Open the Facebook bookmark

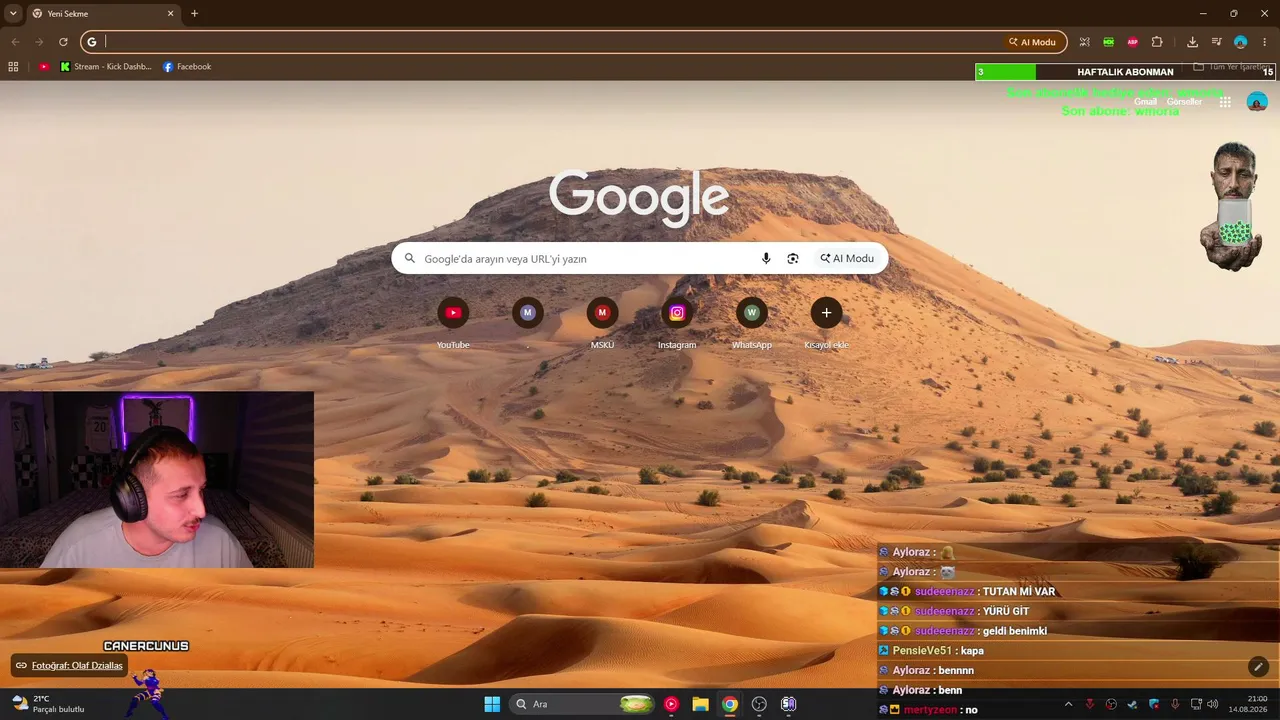[187, 67]
